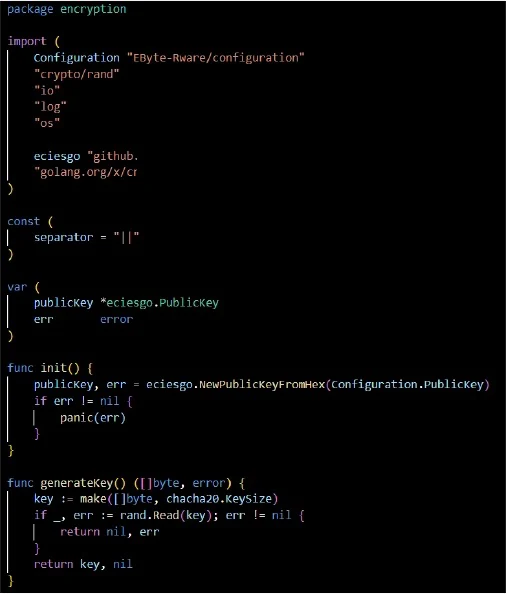Screen dimensions: 506x594
Task: Click the err variable declaration
Action: [x=44, y=319]
